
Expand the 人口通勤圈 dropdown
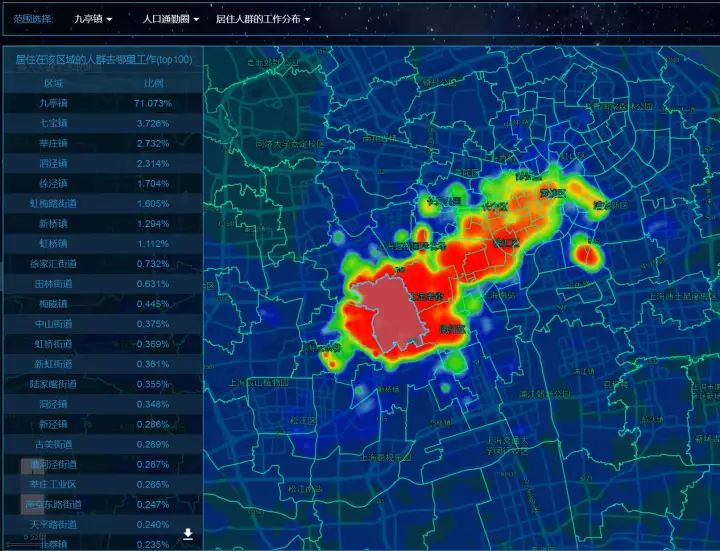(170, 19)
